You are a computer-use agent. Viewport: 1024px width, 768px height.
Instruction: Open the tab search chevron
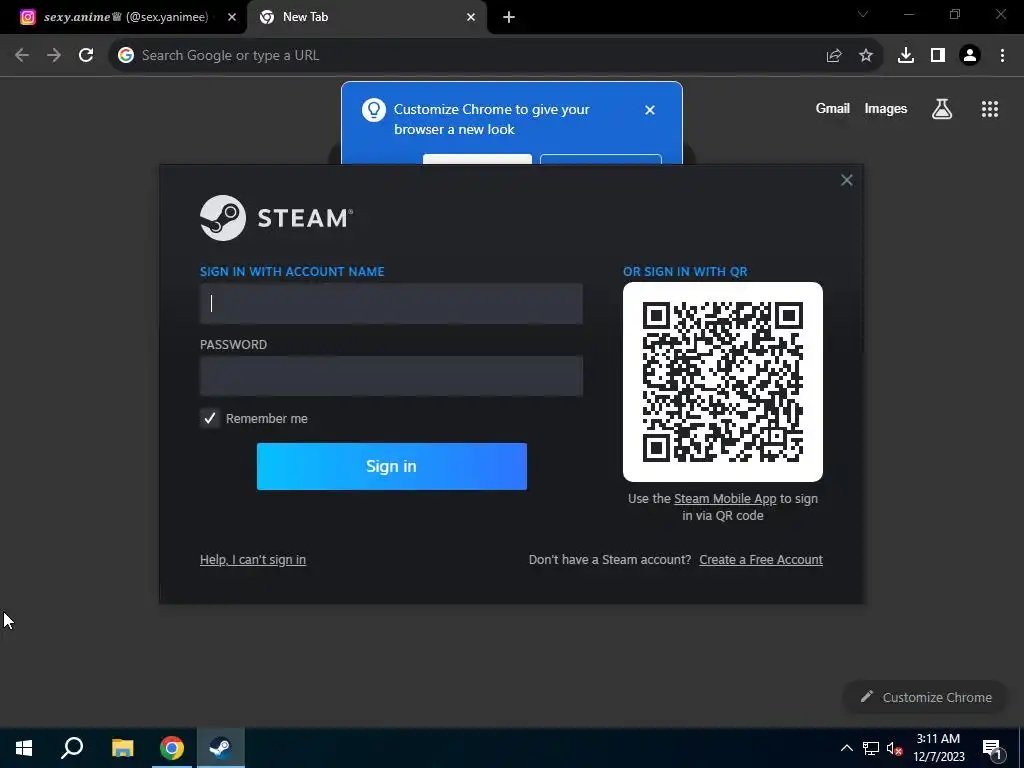click(863, 14)
